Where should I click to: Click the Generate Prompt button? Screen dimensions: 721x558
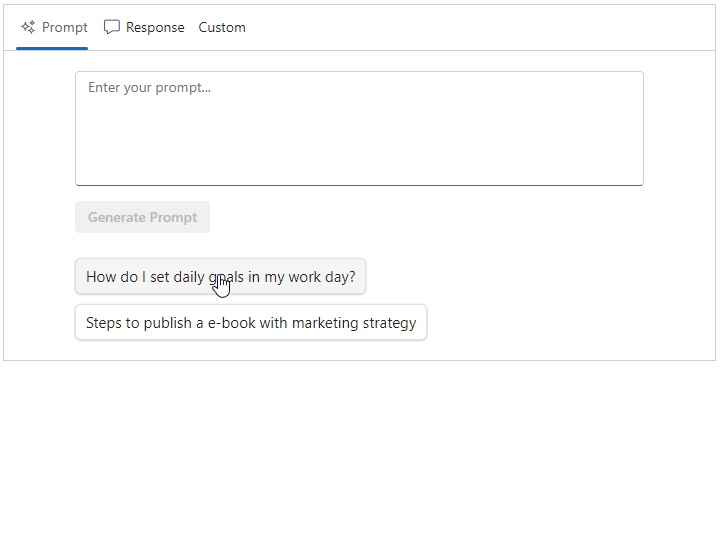pyautogui.click(x=143, y=217)
